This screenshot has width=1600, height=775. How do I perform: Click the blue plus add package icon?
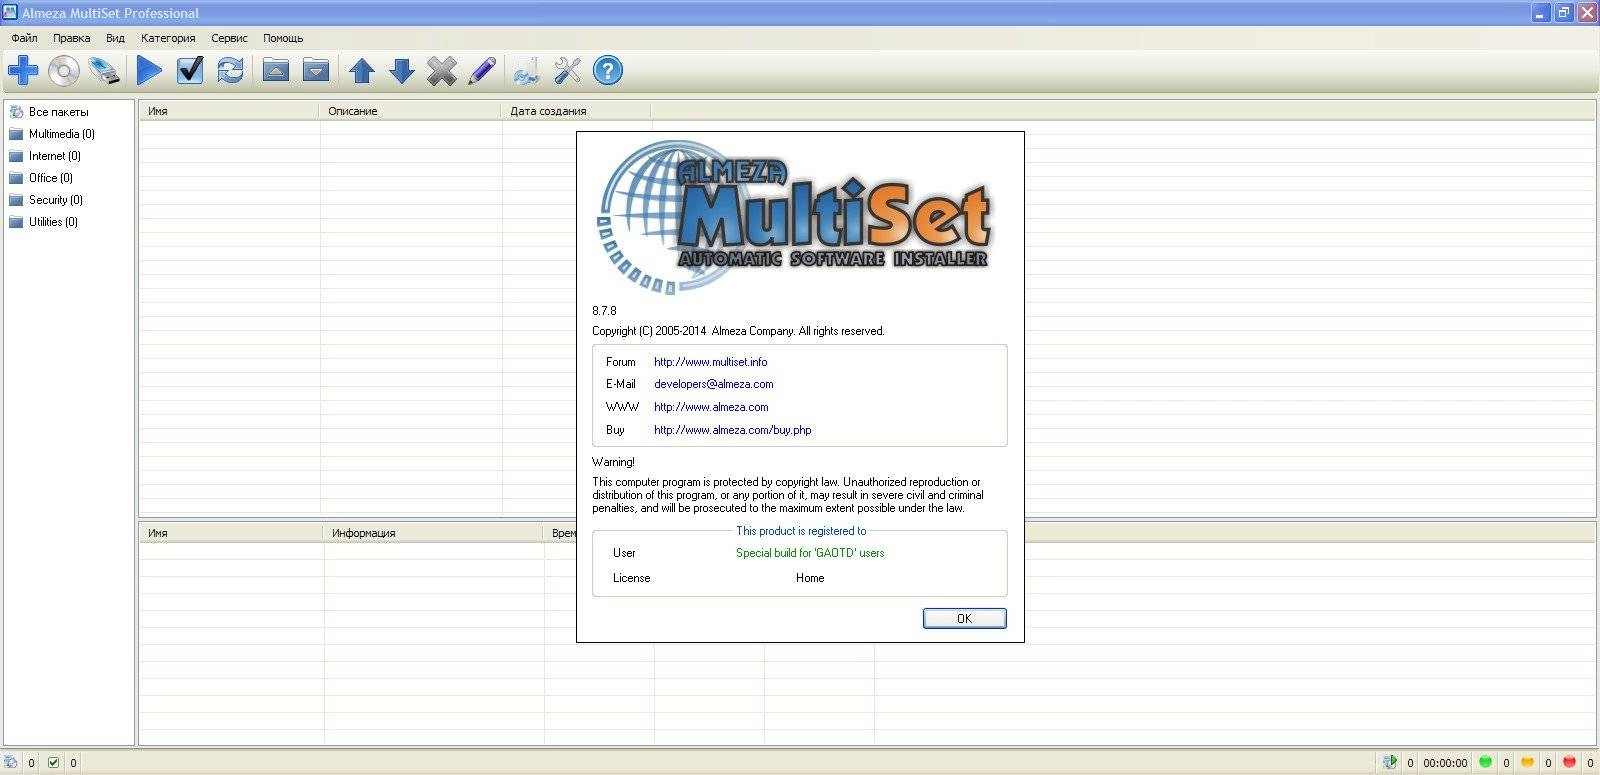[23, 71]
